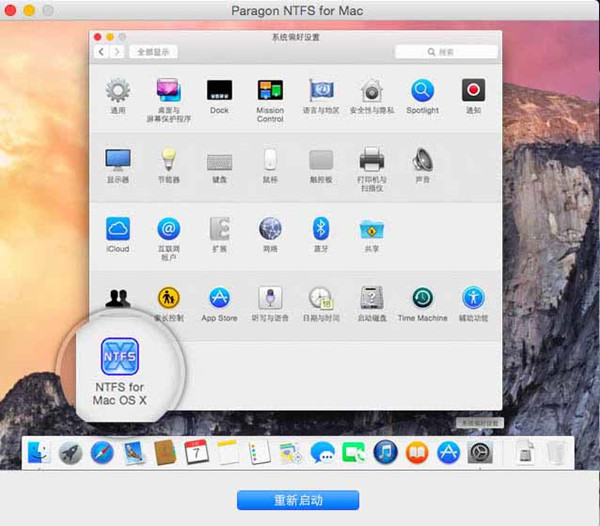Open Finder from the Dock

point(39,453)
